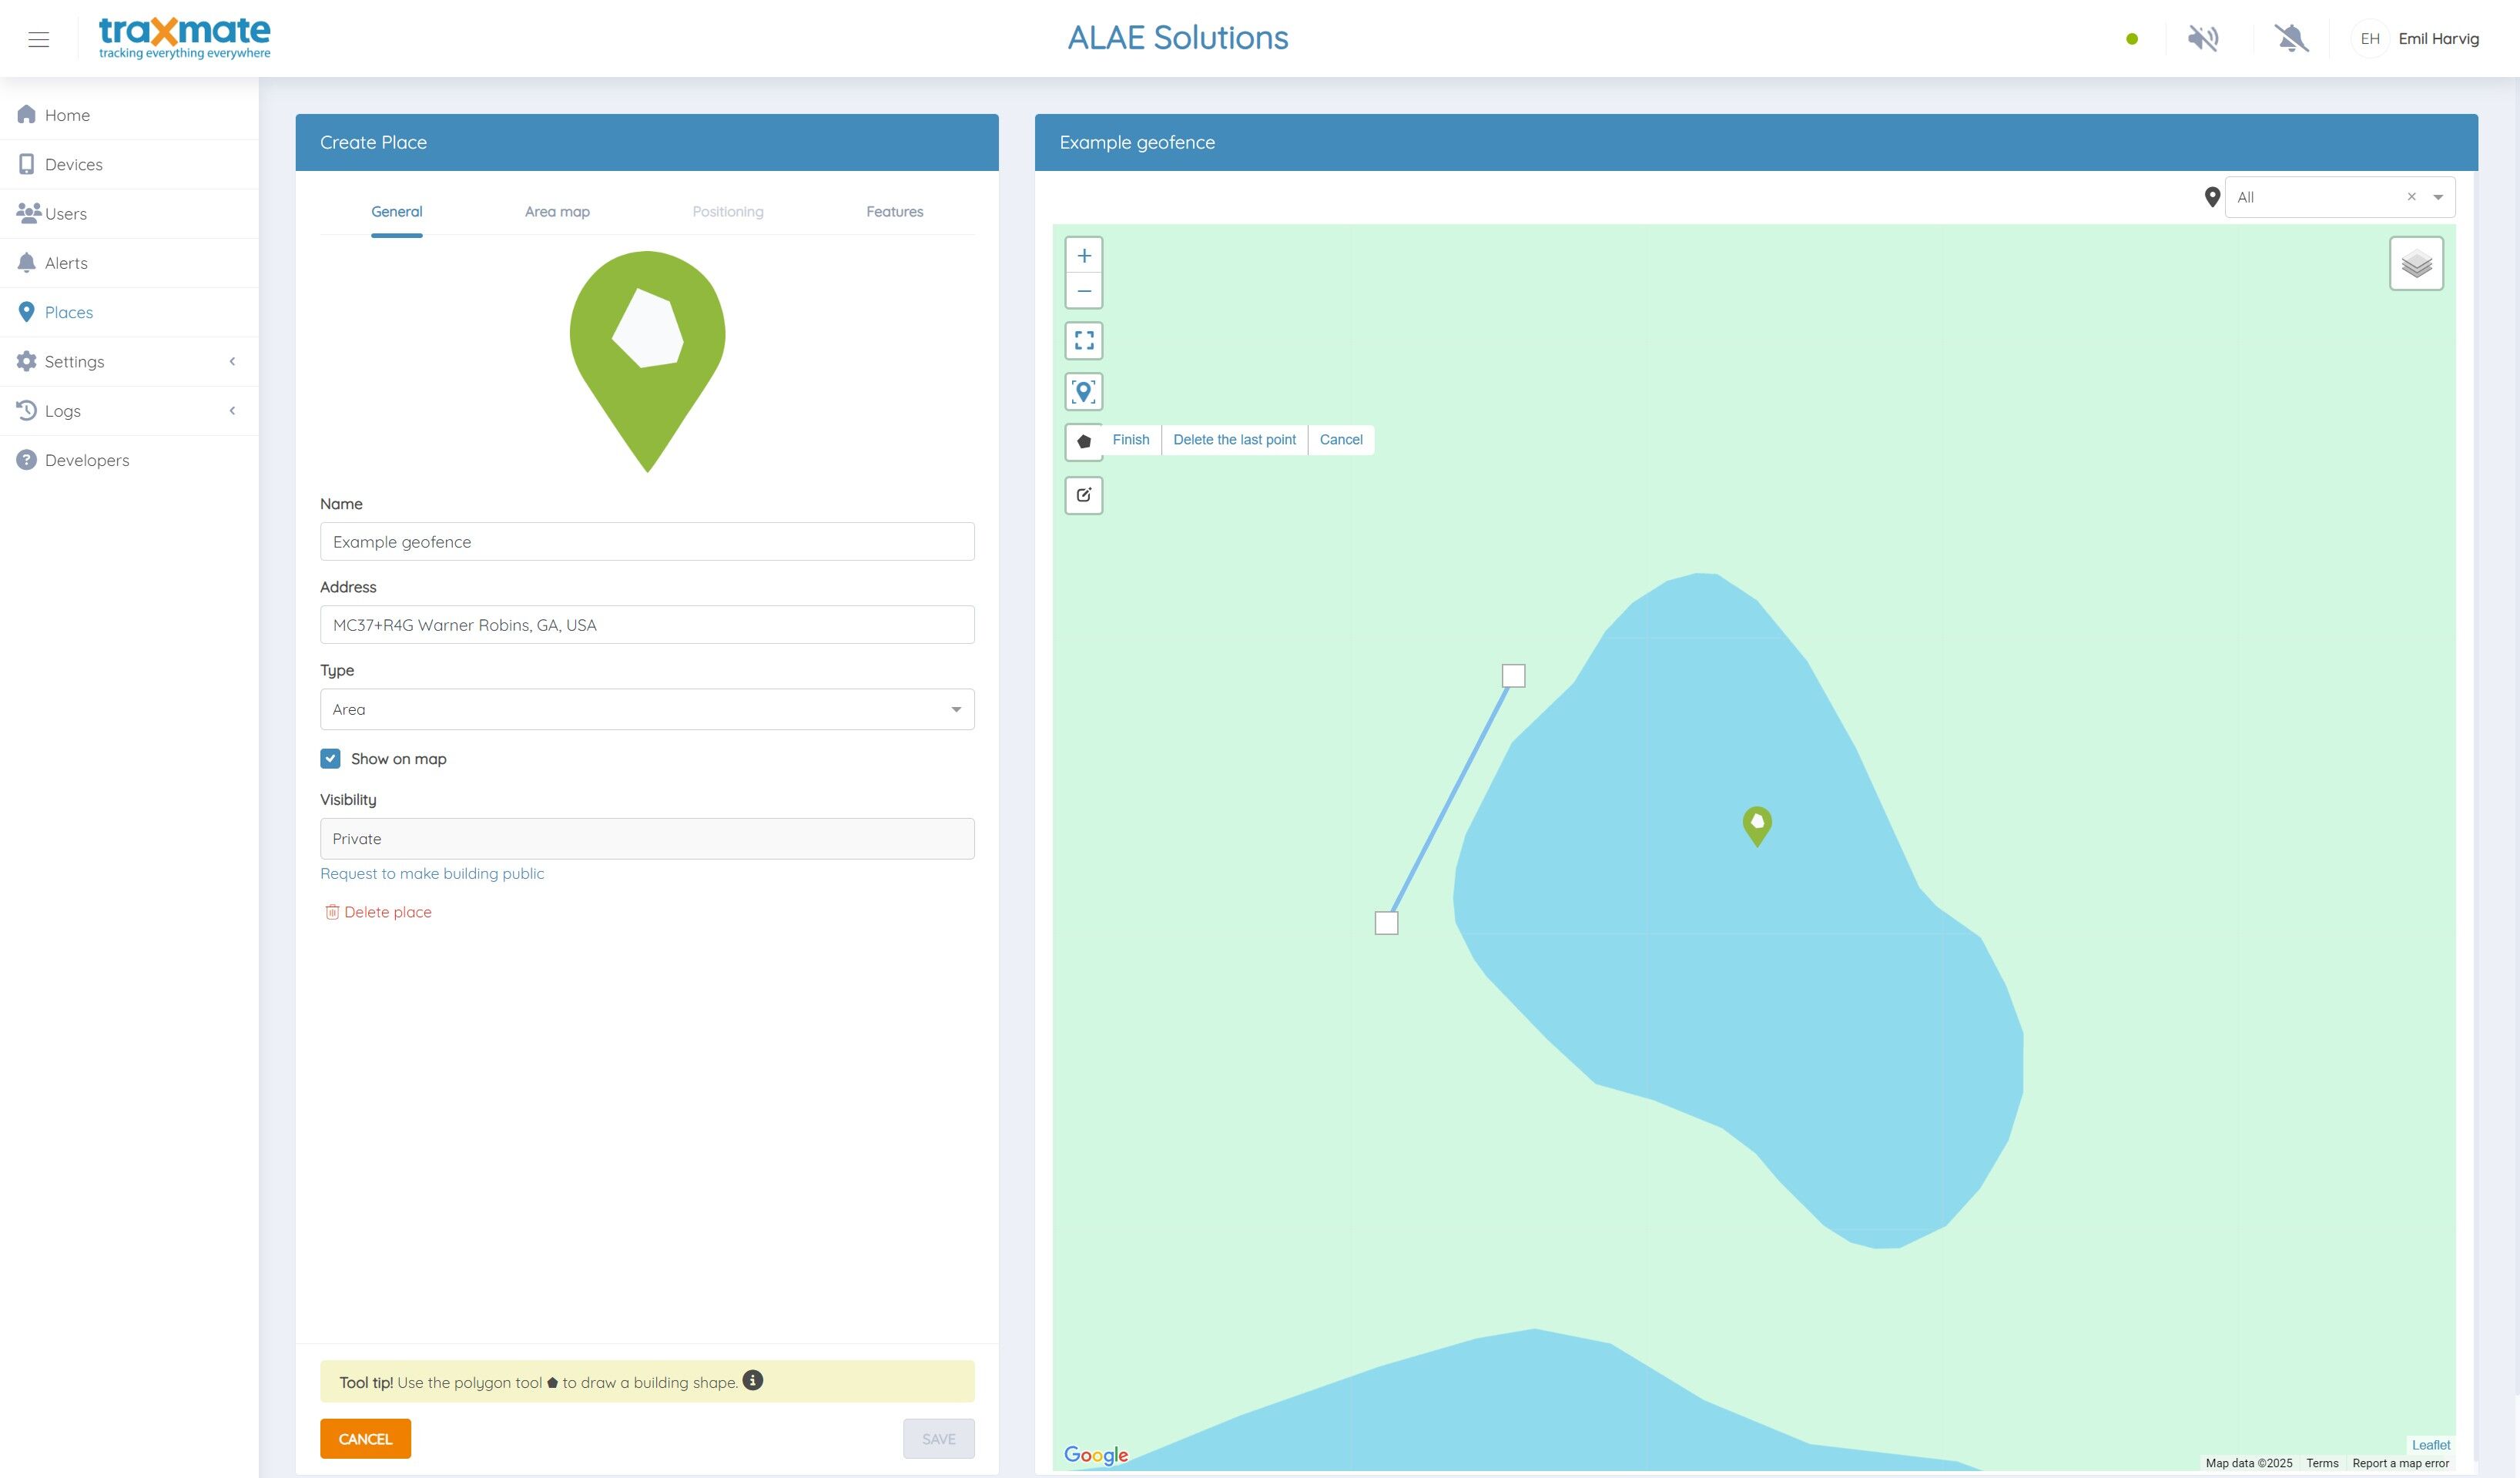
Task: Open the map layers switcher
Action: coord(2417,263)
